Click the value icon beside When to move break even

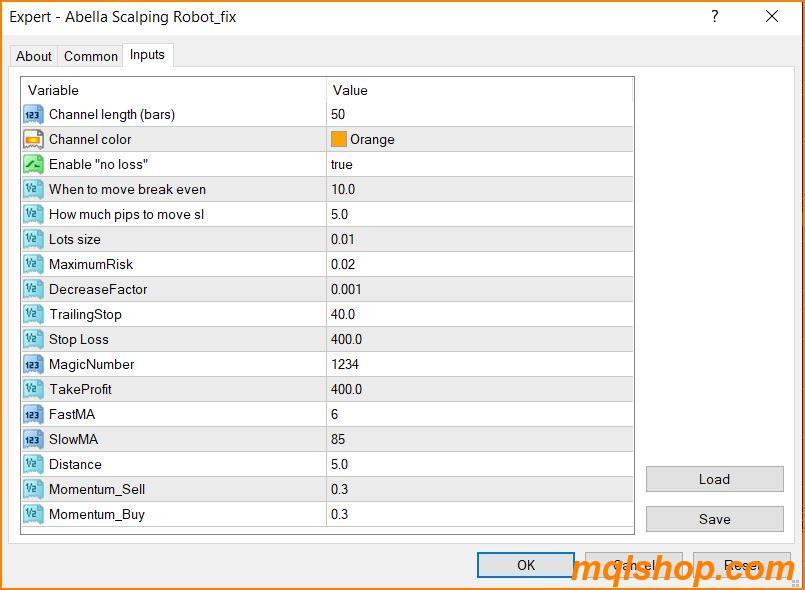tap(33, 189)
